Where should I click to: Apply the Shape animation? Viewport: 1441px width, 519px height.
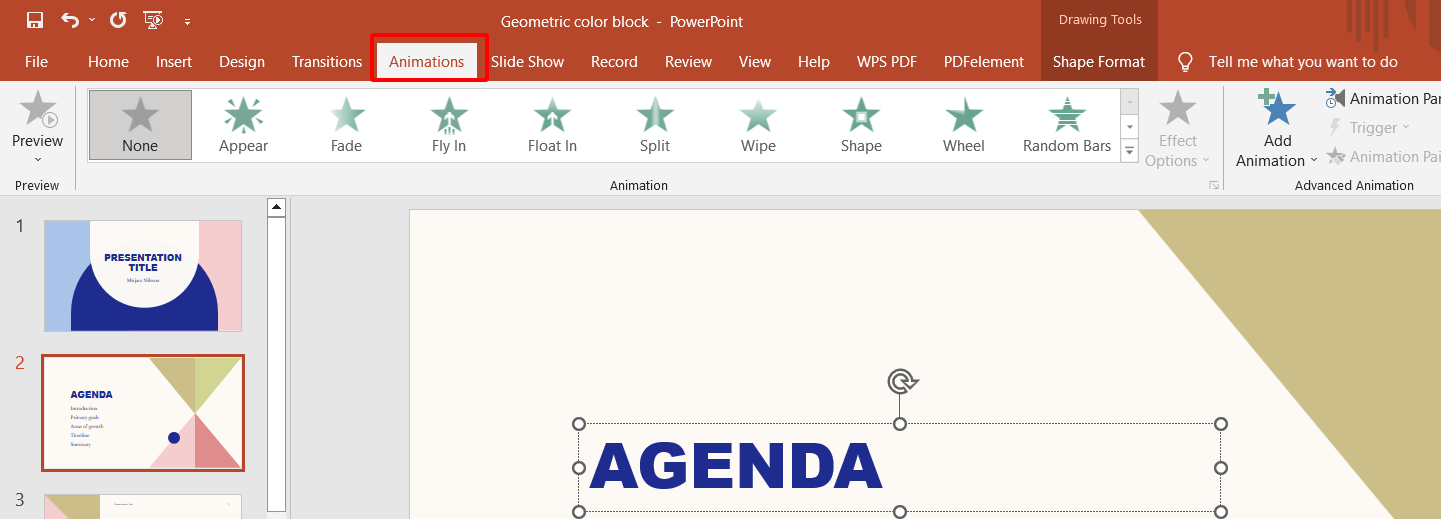(861, 125)
